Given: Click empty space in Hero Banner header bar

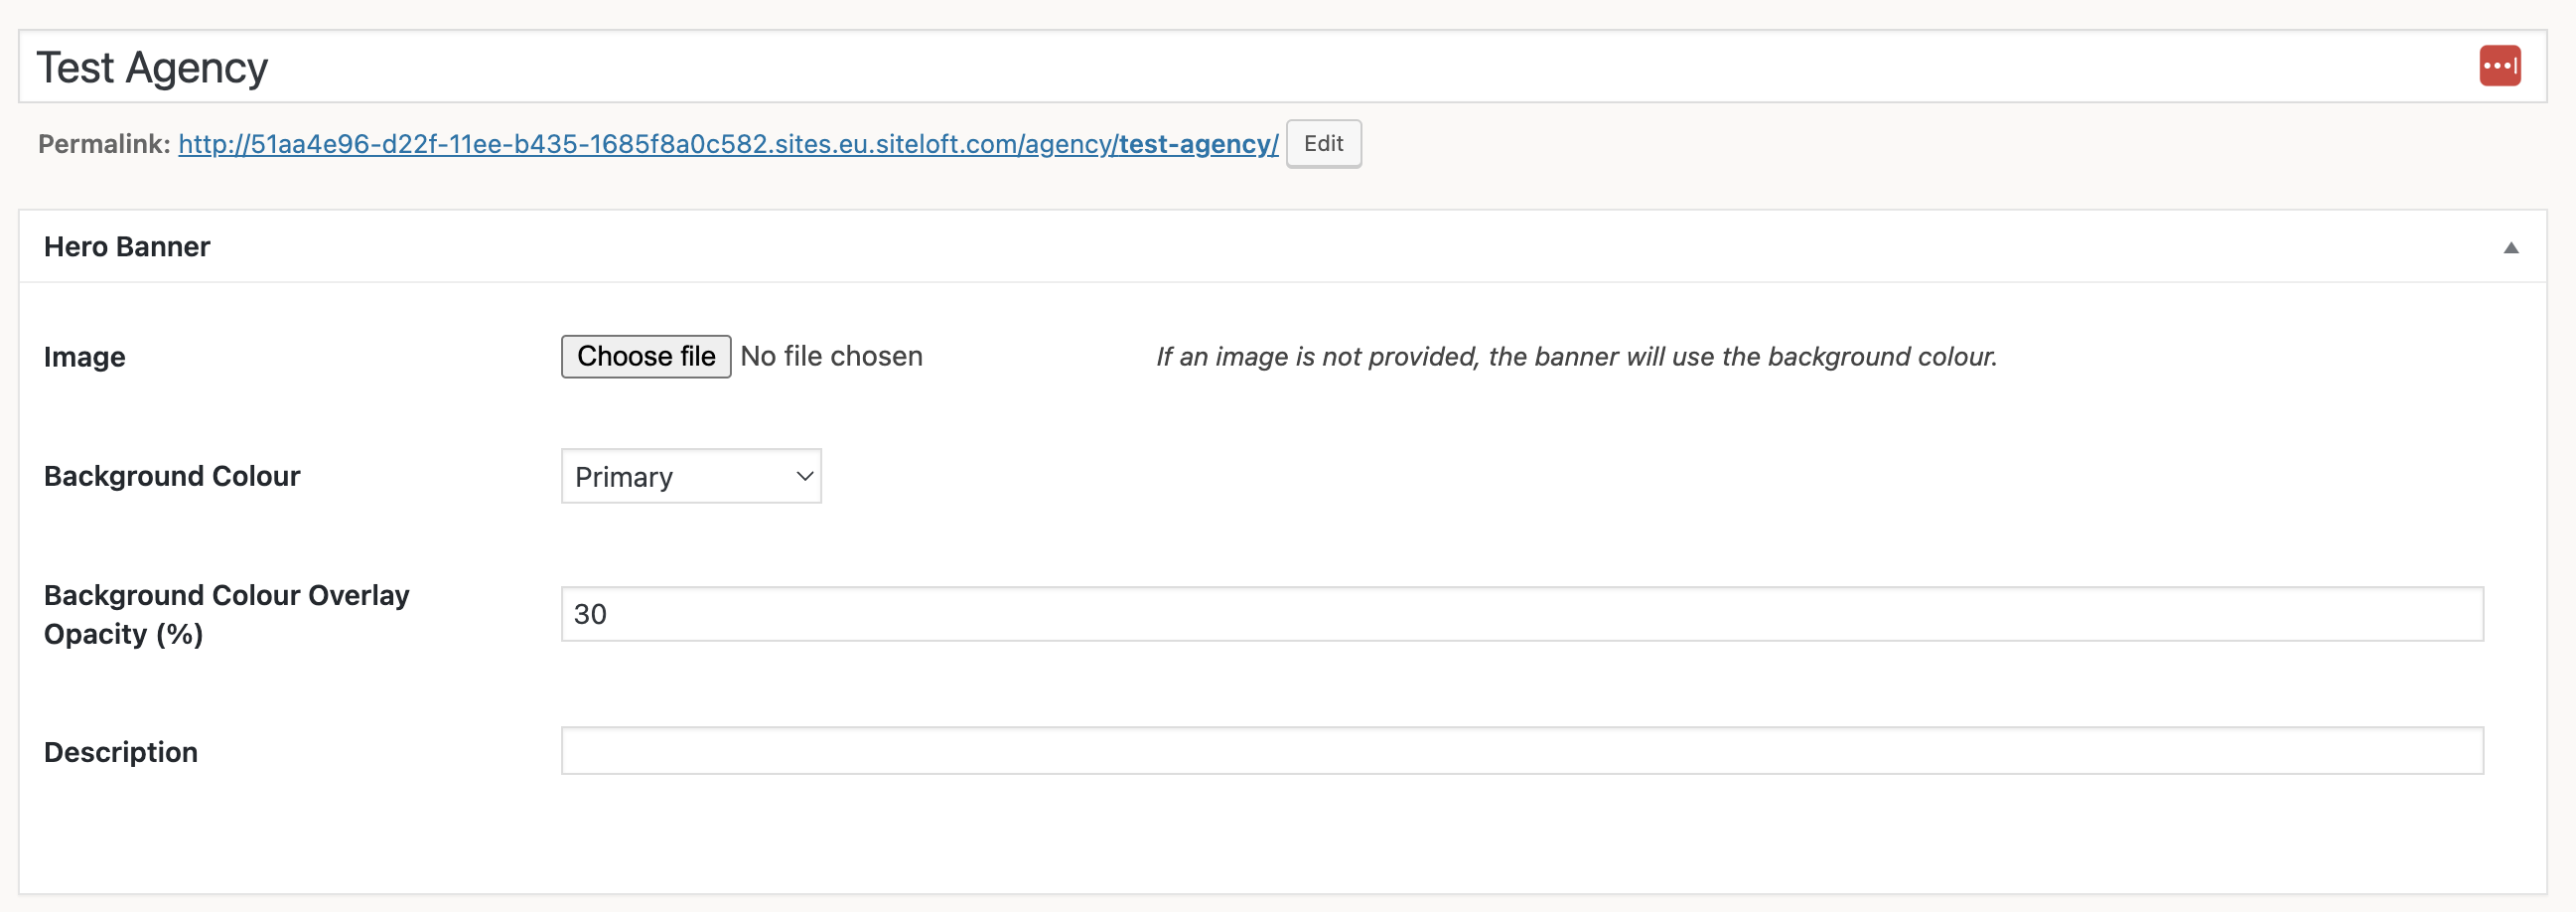Looking at the screenshot, I should [1300, 247].
